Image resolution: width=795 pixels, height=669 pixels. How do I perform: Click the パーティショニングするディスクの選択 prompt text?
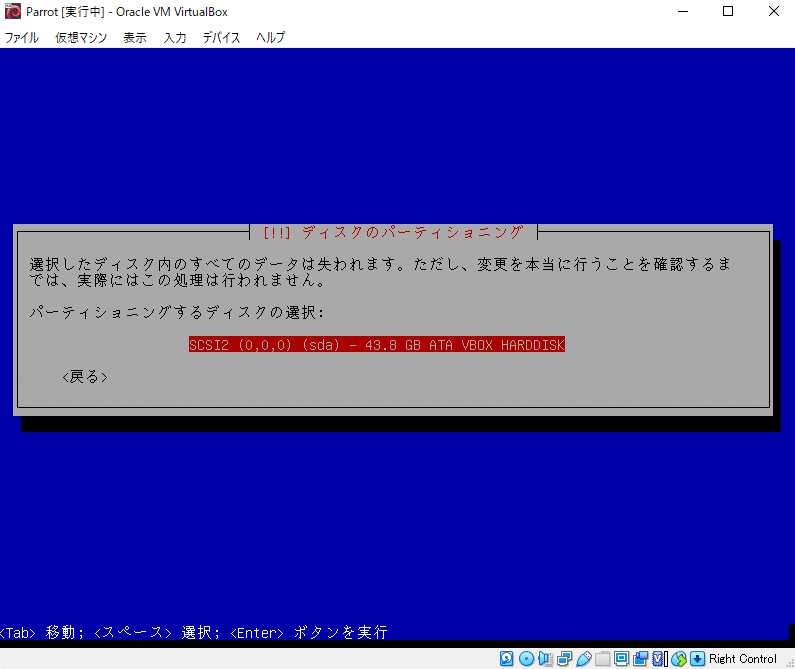(x=176, y=312)
